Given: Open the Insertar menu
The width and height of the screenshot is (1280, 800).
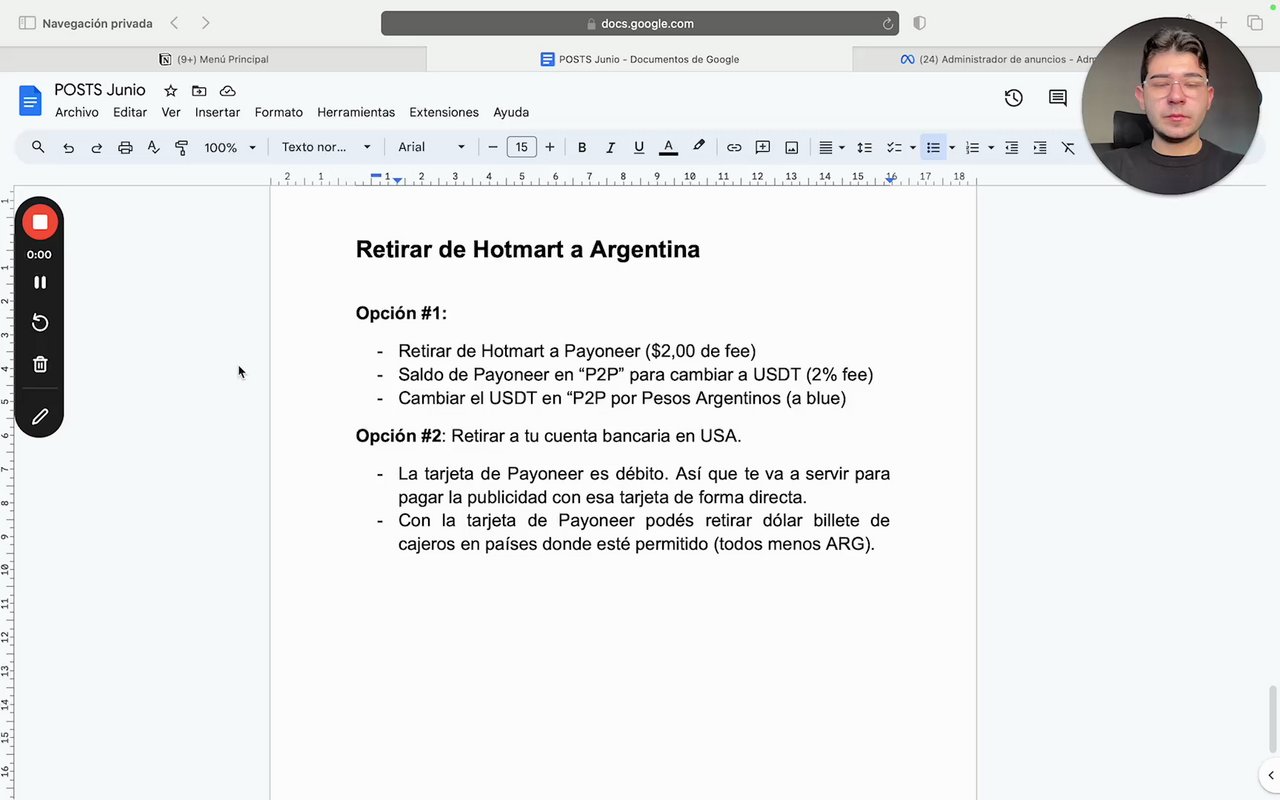Looking at the screenshot, I should [x=217, y=112].
